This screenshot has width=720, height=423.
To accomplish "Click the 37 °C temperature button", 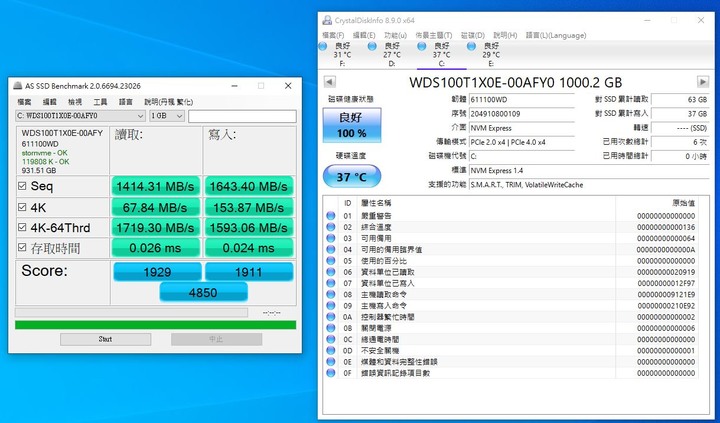I will tap(352, 176).
